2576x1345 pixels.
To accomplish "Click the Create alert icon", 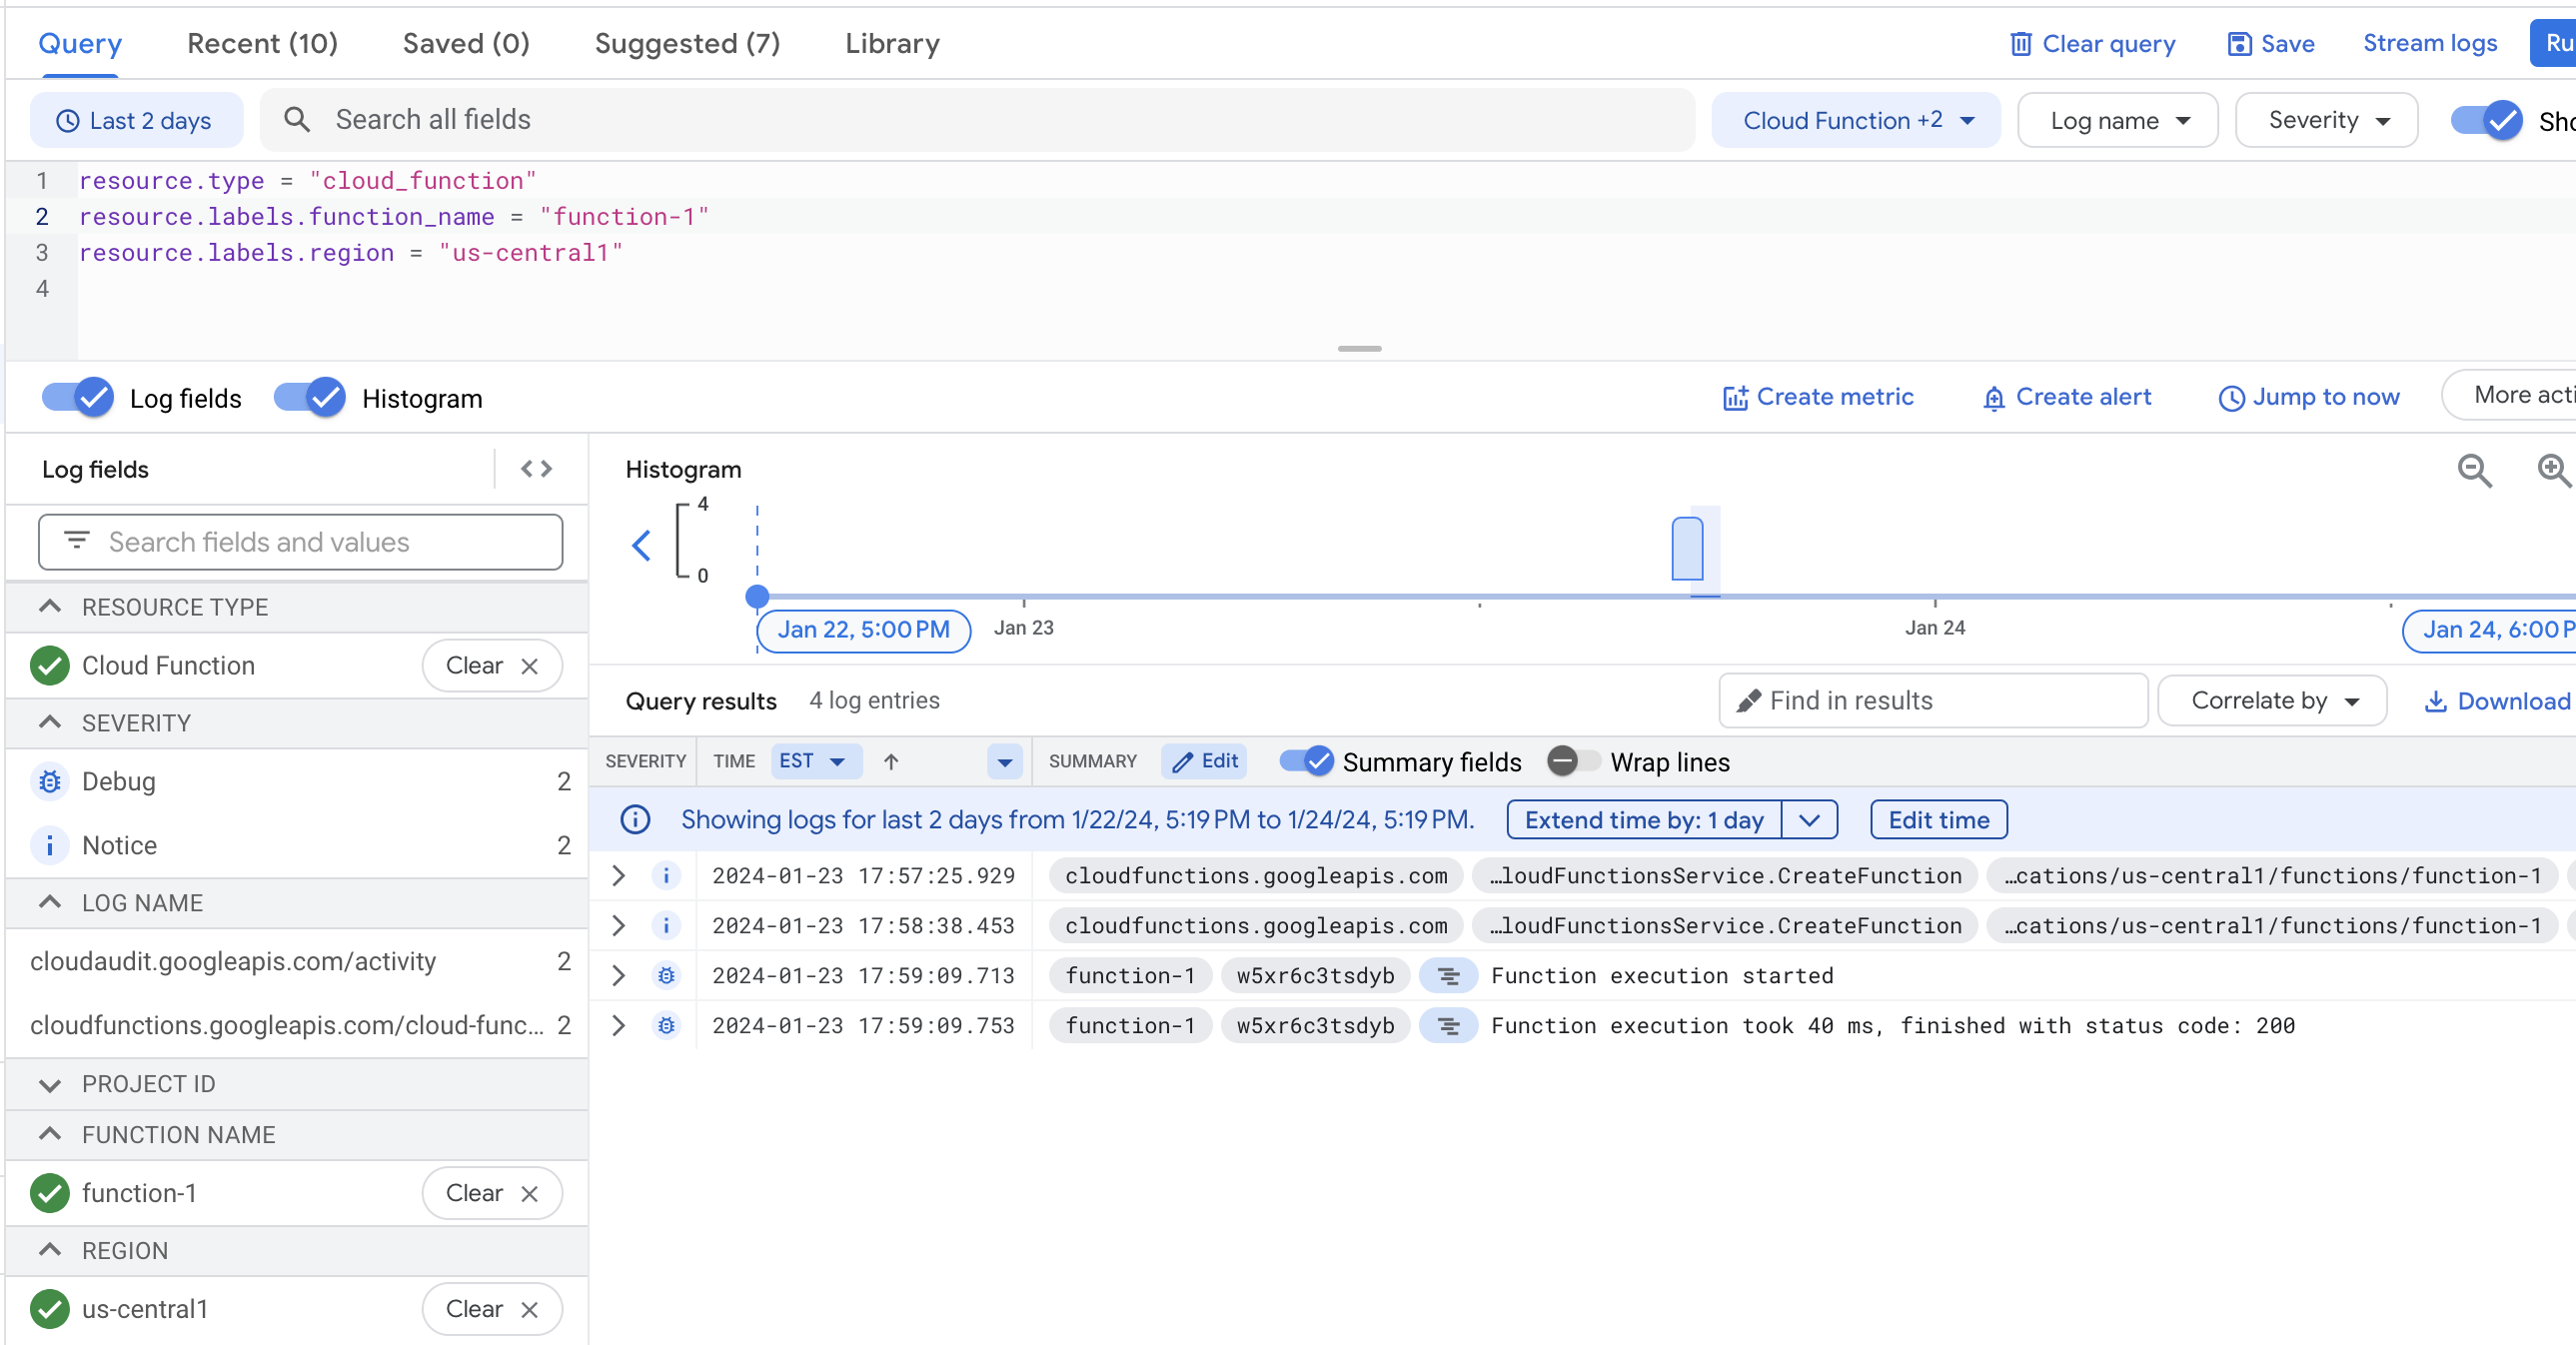I will tap(1993, 397).
